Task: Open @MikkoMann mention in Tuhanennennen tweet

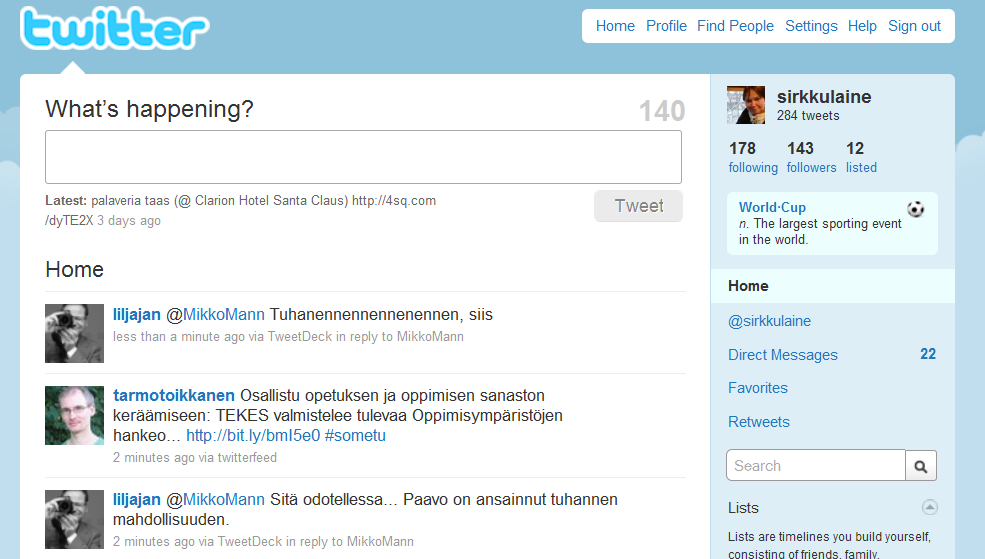Action: 215,315
